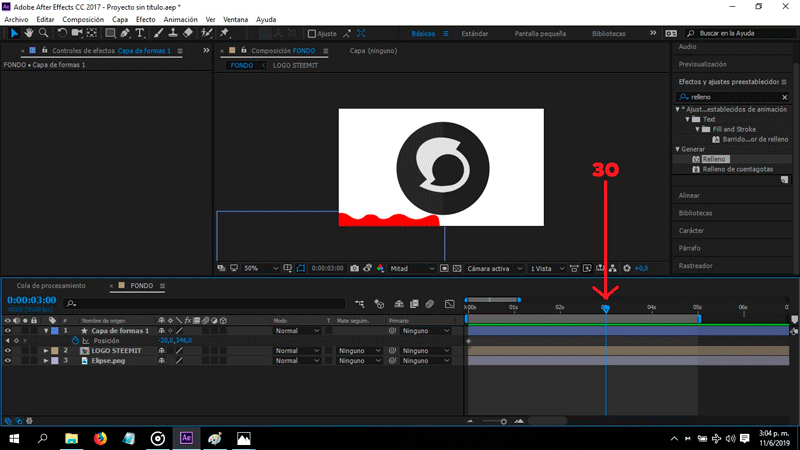Open the Animación menu
The image size is (800, 450).
pos(180,19)
